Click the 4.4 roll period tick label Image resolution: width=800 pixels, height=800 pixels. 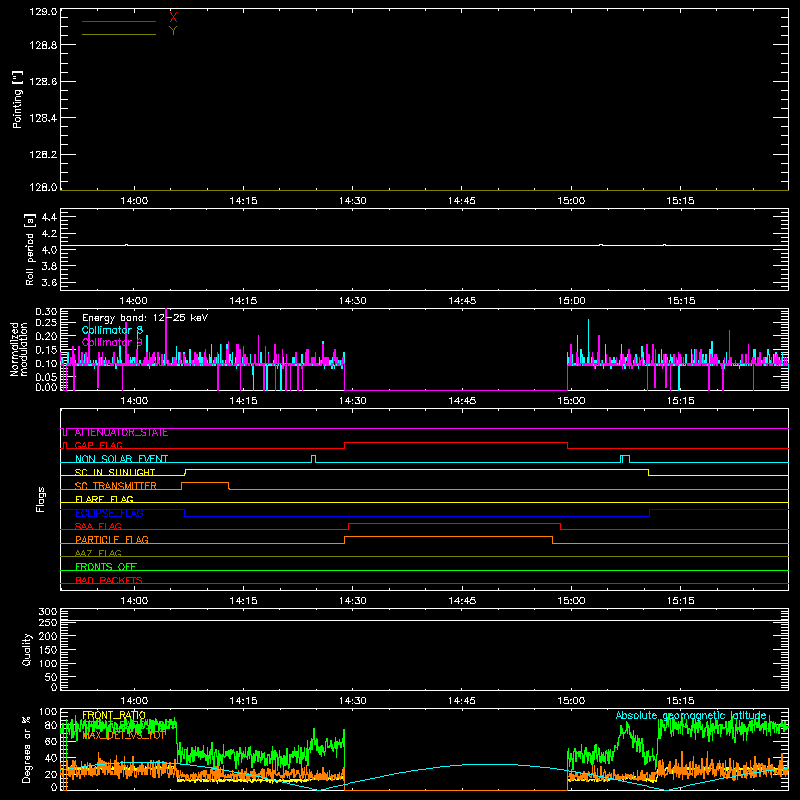click(x=49, y=217)
